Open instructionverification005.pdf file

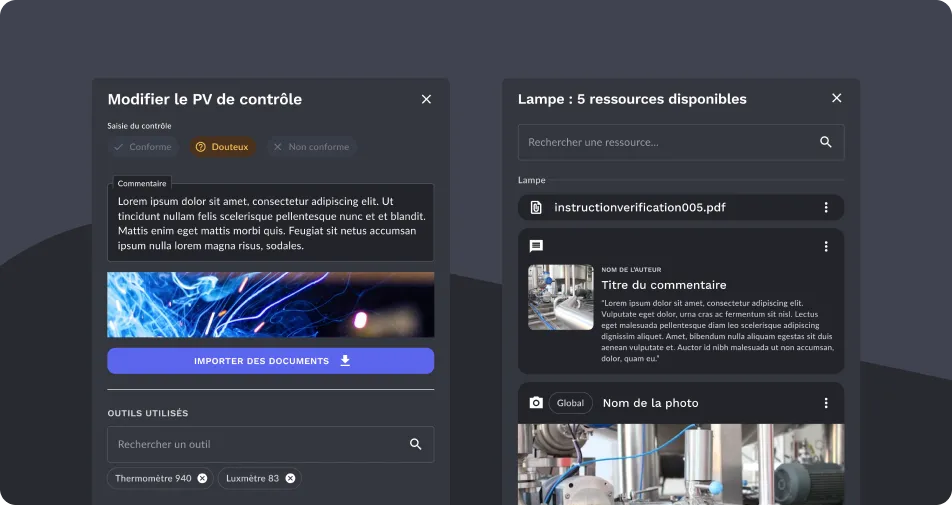tap(681, 208)
